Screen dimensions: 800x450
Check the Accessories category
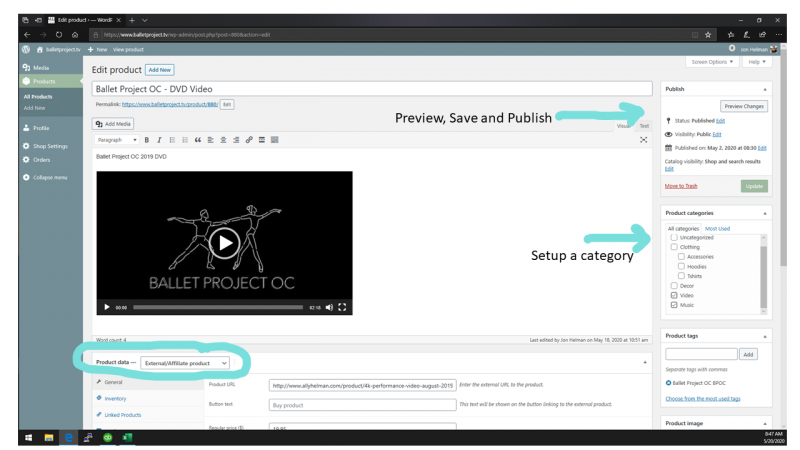[681, 257]
